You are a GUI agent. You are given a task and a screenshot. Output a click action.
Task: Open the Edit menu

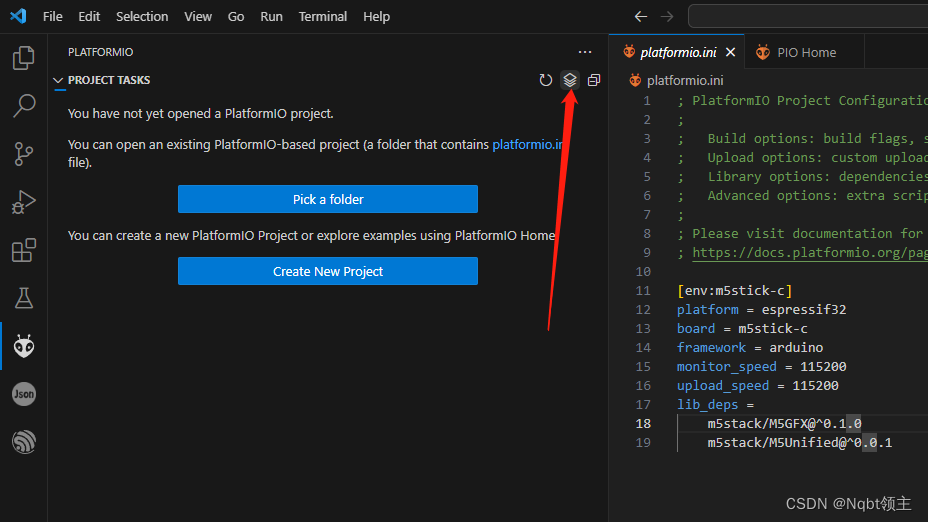pyautogui.click(x=89, y=17)
